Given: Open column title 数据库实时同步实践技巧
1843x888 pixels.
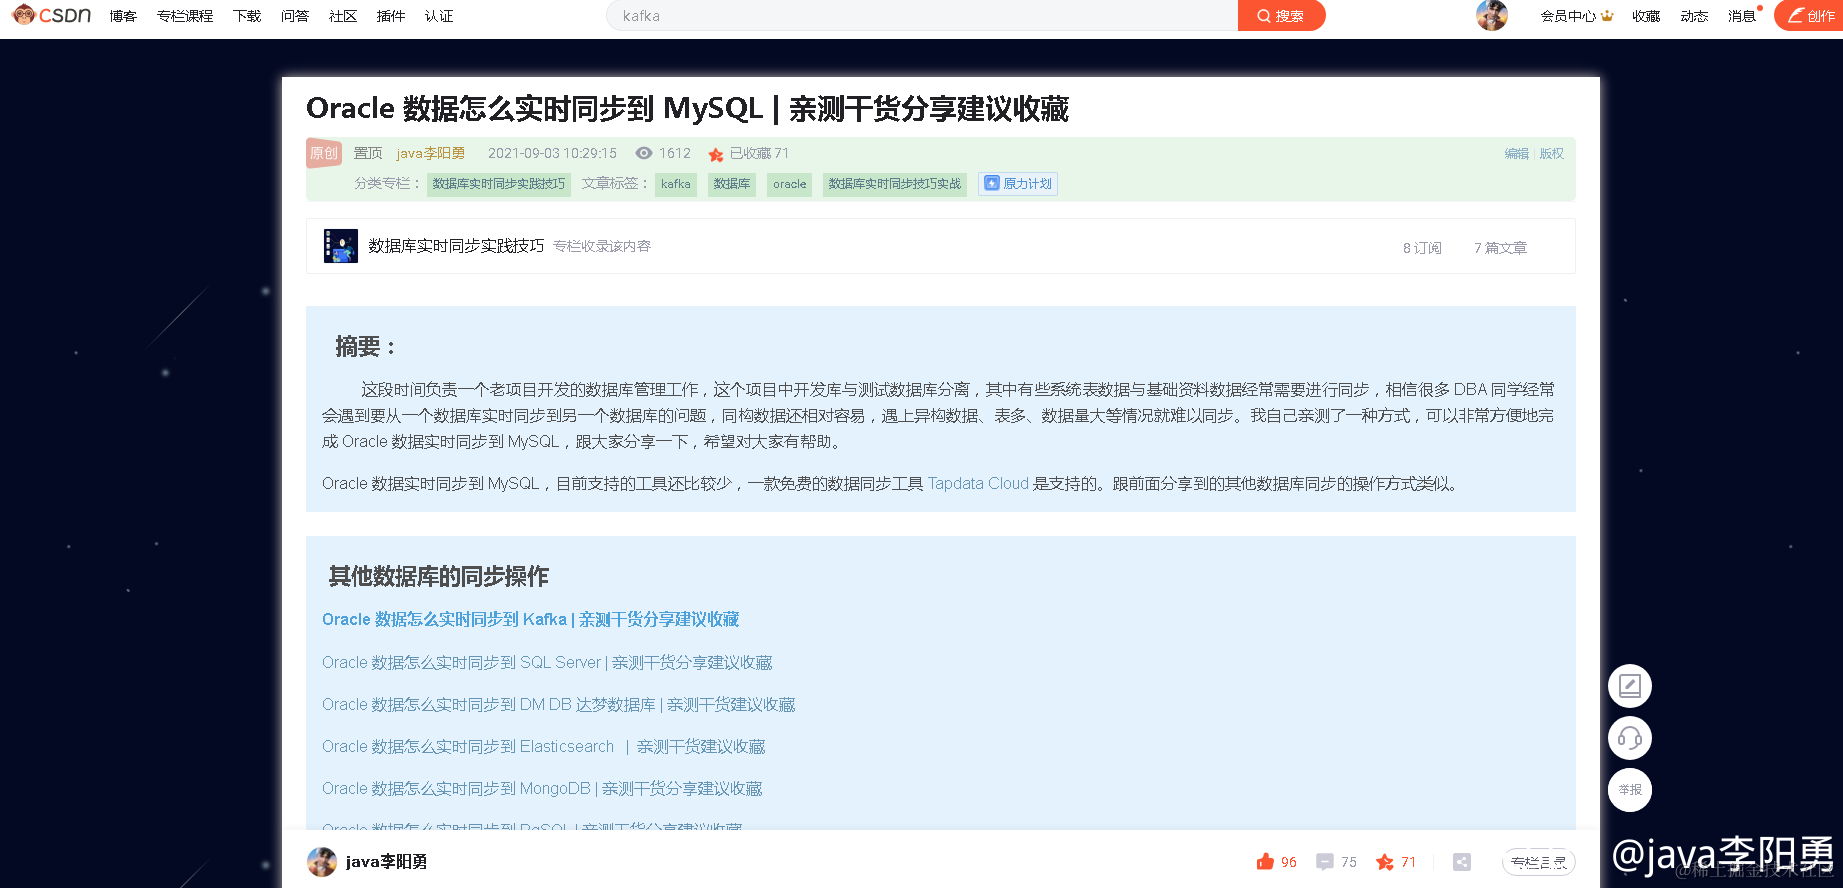Looking at the screenshot, I should tap(456, 246).
